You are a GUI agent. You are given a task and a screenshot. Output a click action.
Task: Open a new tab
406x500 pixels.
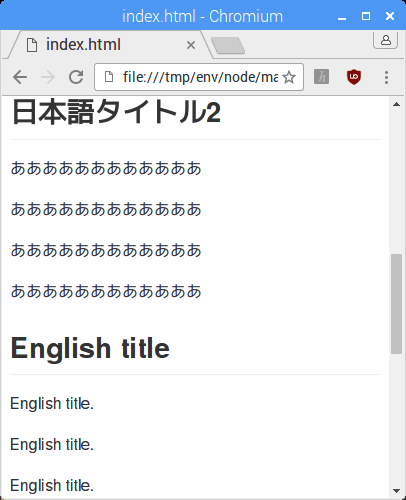228,45
